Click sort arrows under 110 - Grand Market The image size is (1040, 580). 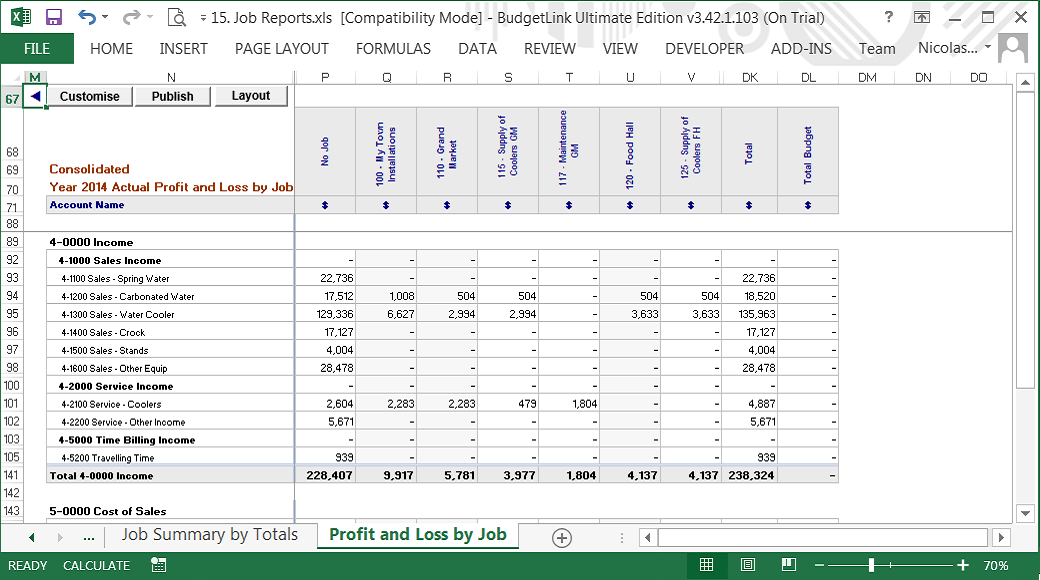pos(447,205)
